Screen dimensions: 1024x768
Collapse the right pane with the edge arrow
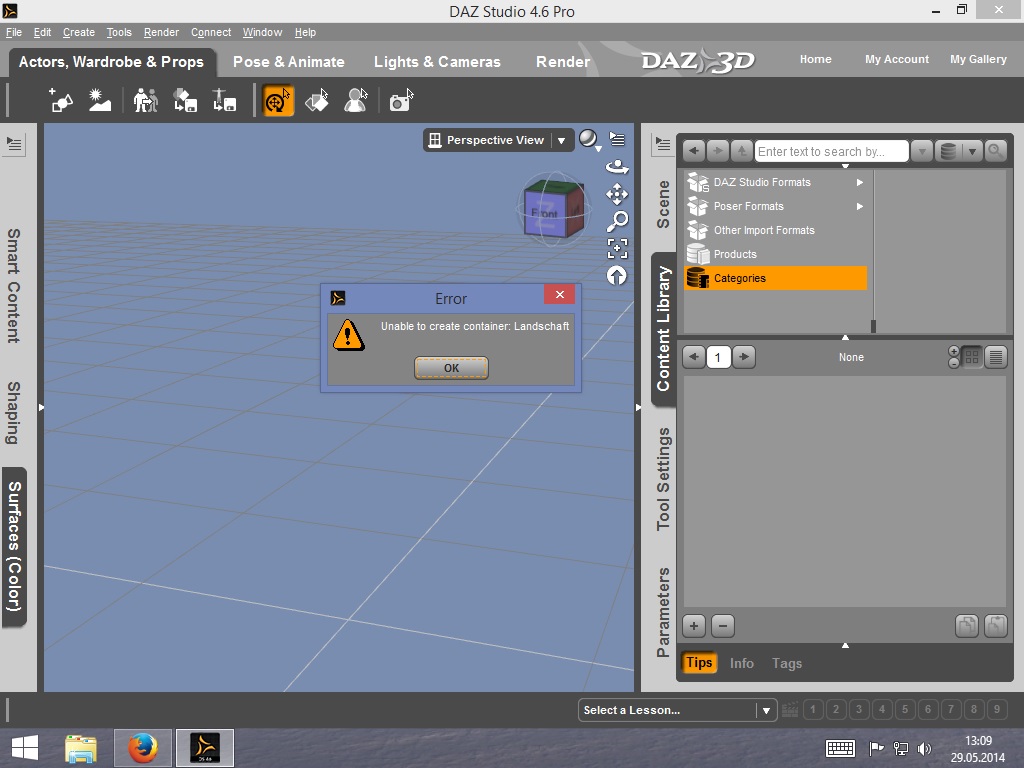[638, 408]
